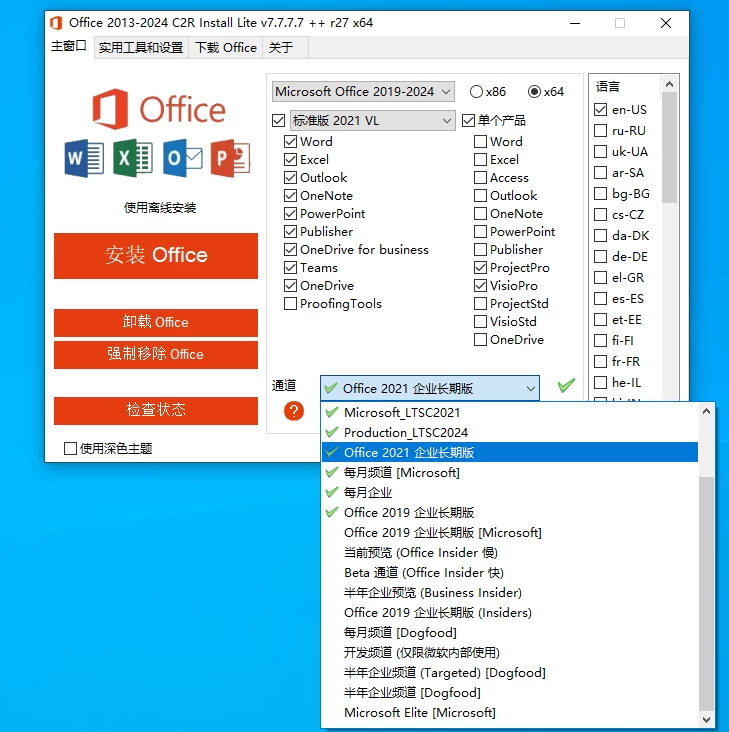729x732 pixels.
Task: Click the channel list scroll-down arrow
Action: [706, 719]
